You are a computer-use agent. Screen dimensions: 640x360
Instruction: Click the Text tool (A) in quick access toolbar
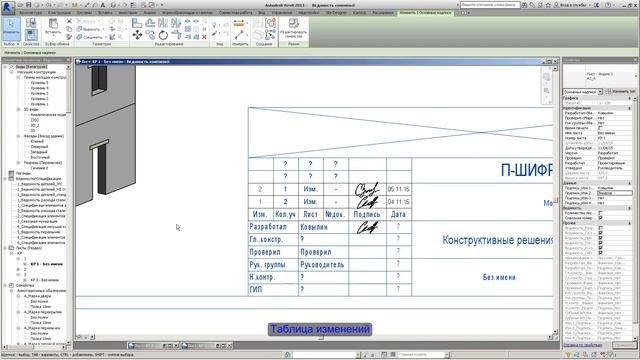click(x=103, y=5)
